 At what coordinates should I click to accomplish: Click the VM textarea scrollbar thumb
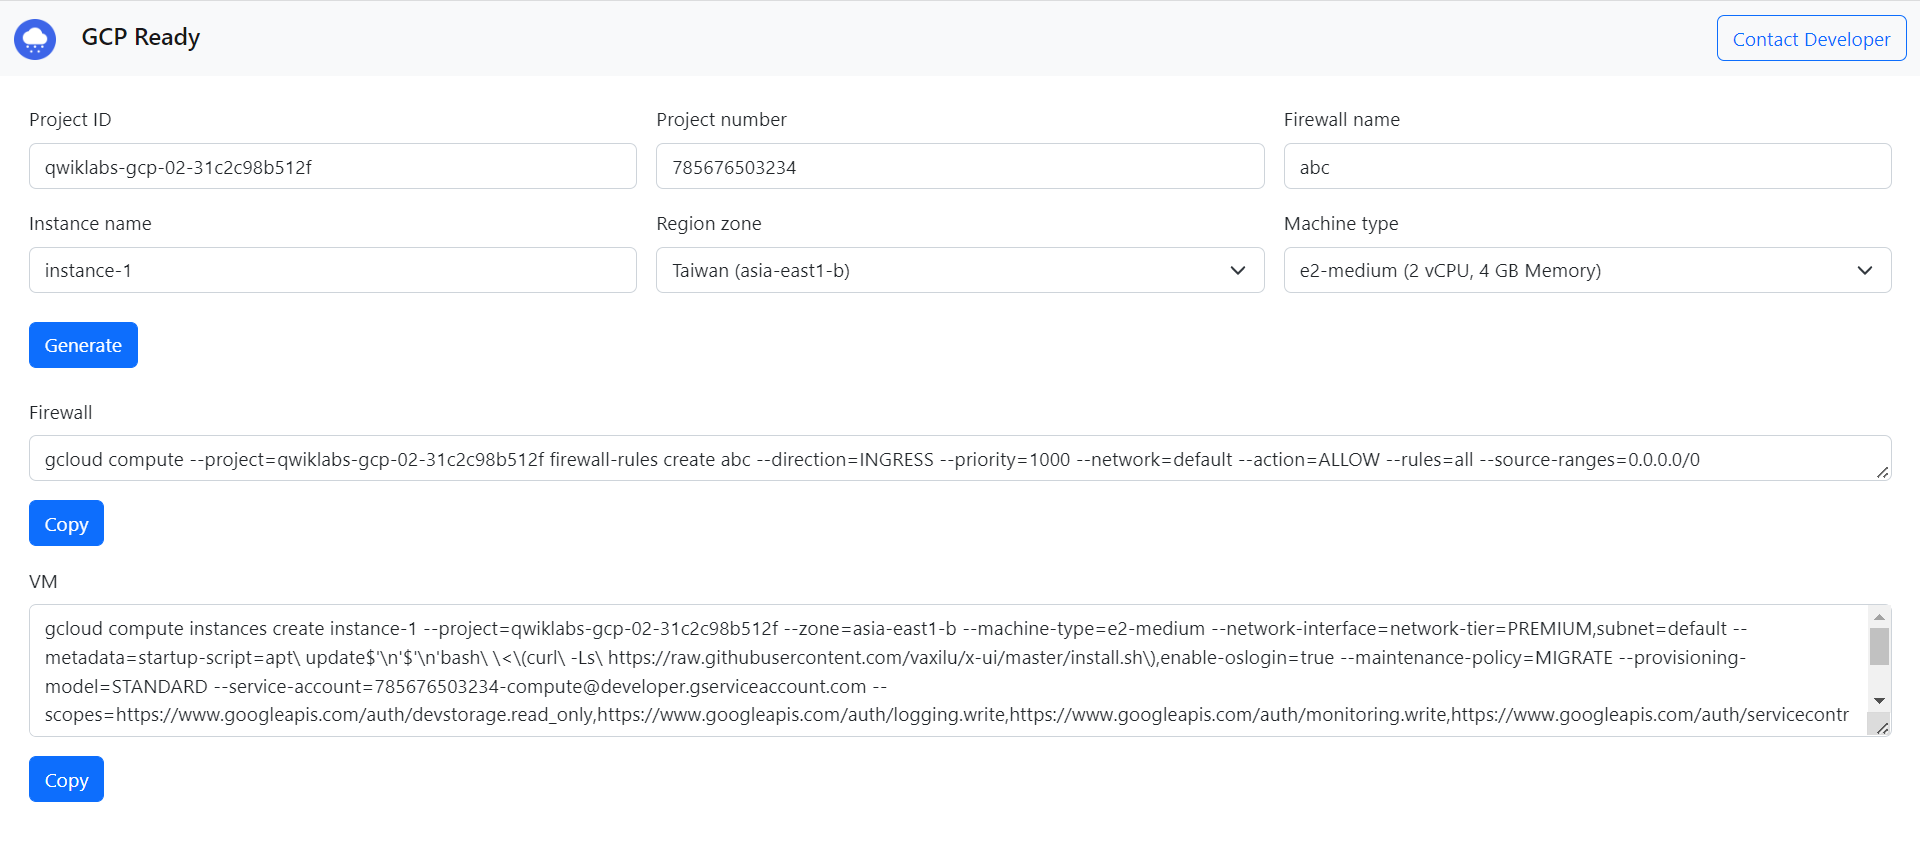click(x=1879, y=646)
